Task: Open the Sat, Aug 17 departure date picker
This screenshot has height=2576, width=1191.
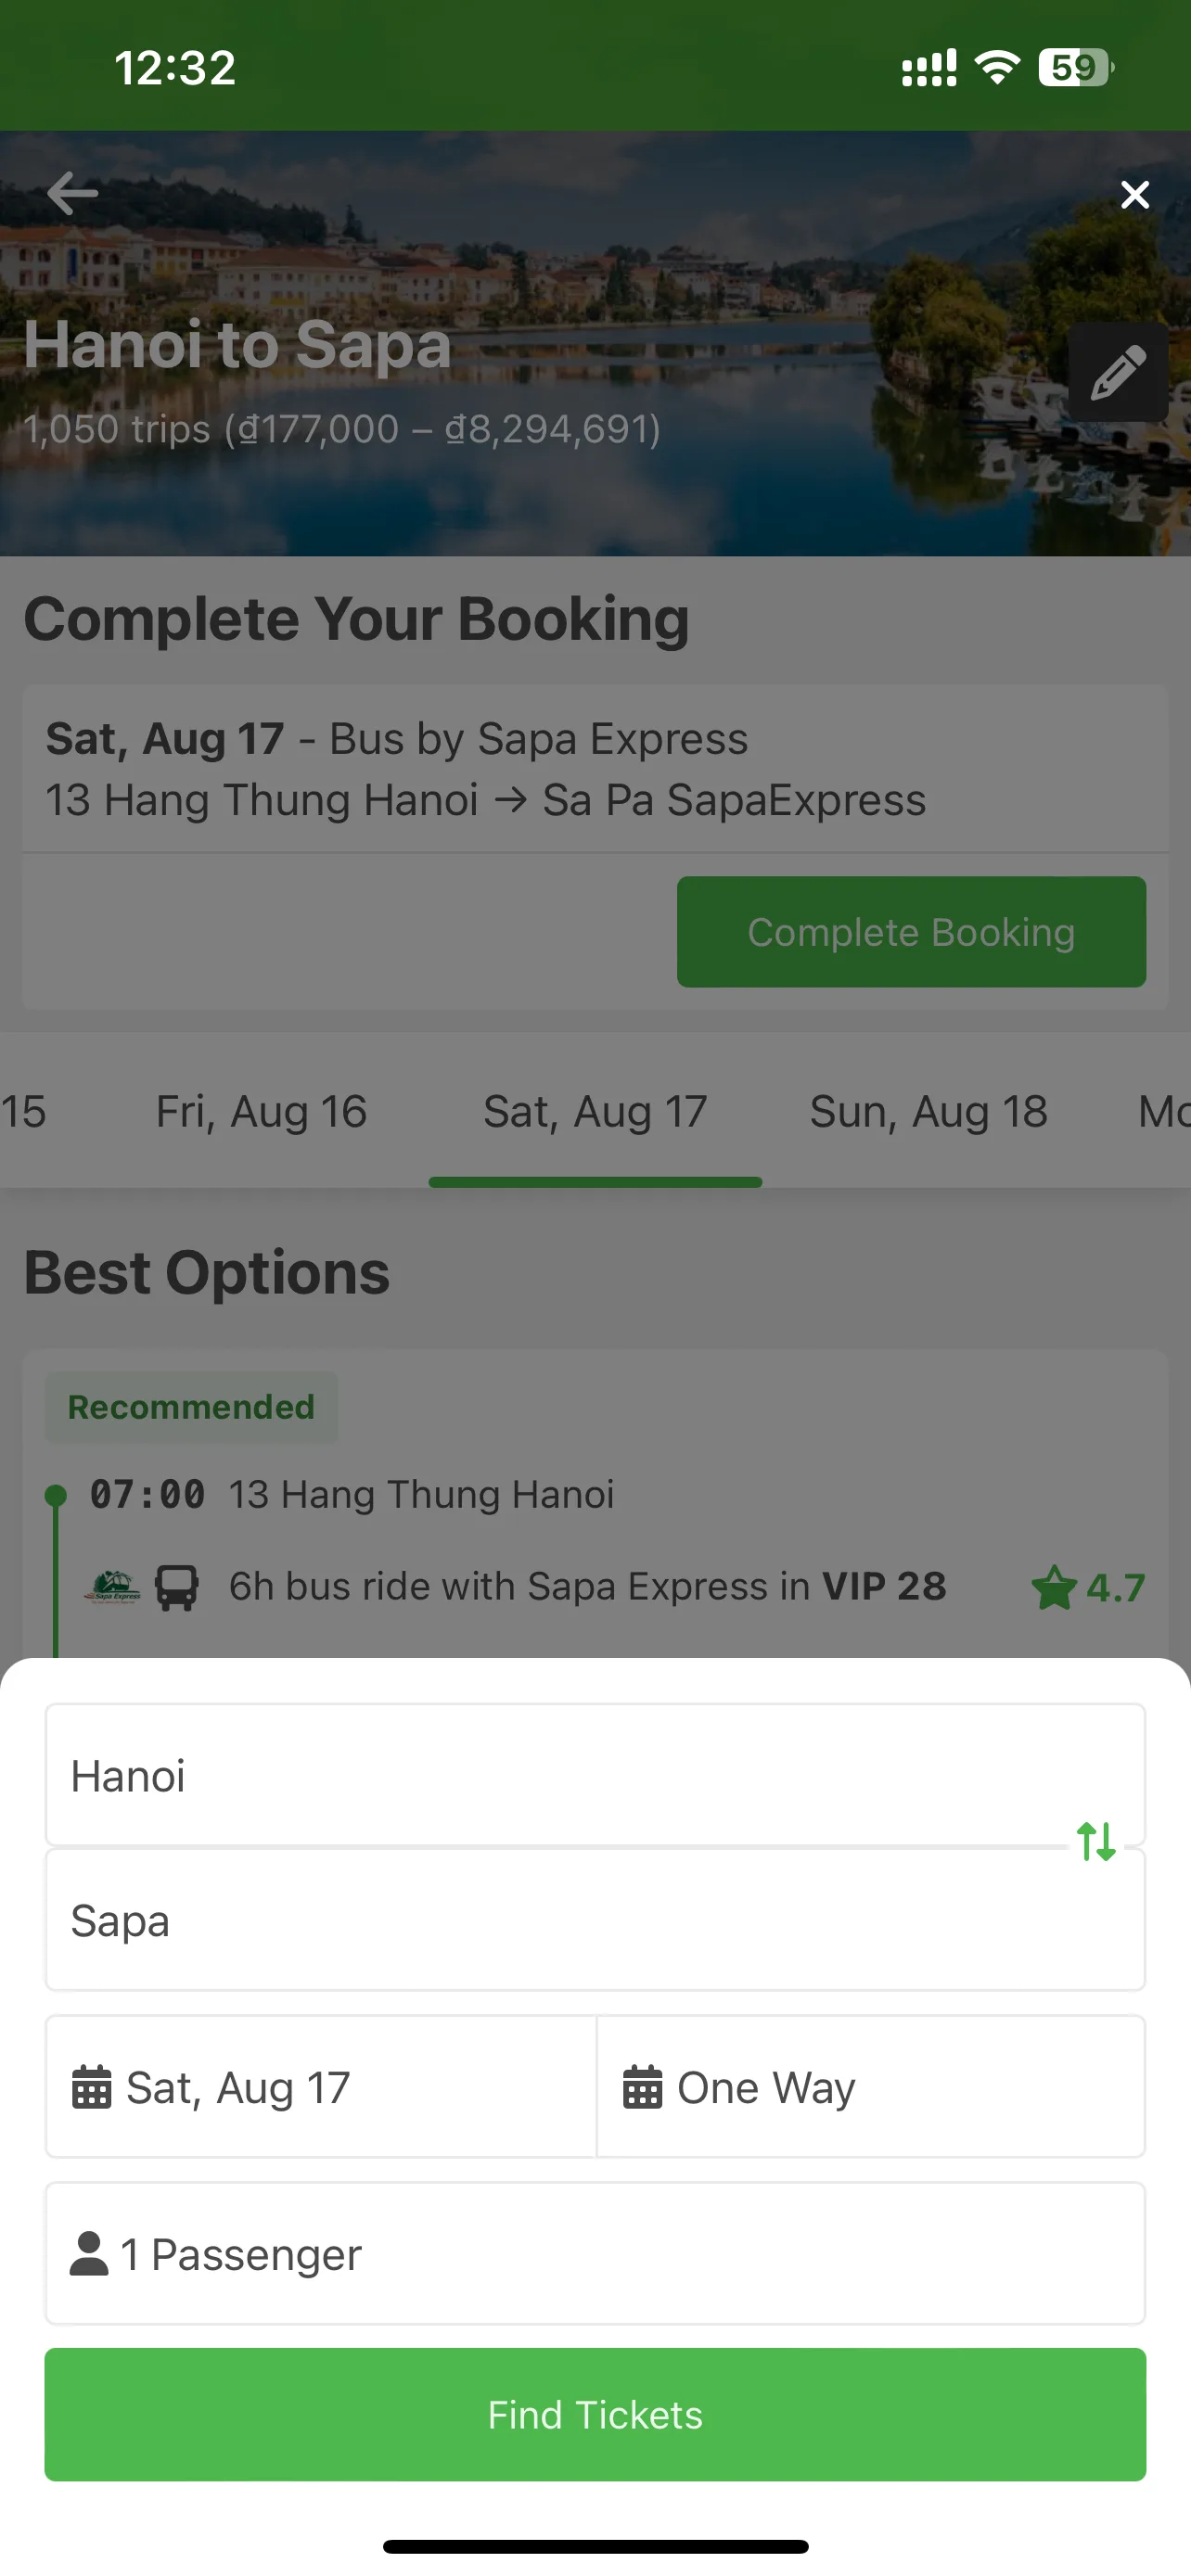Action: click(321, 2087)
